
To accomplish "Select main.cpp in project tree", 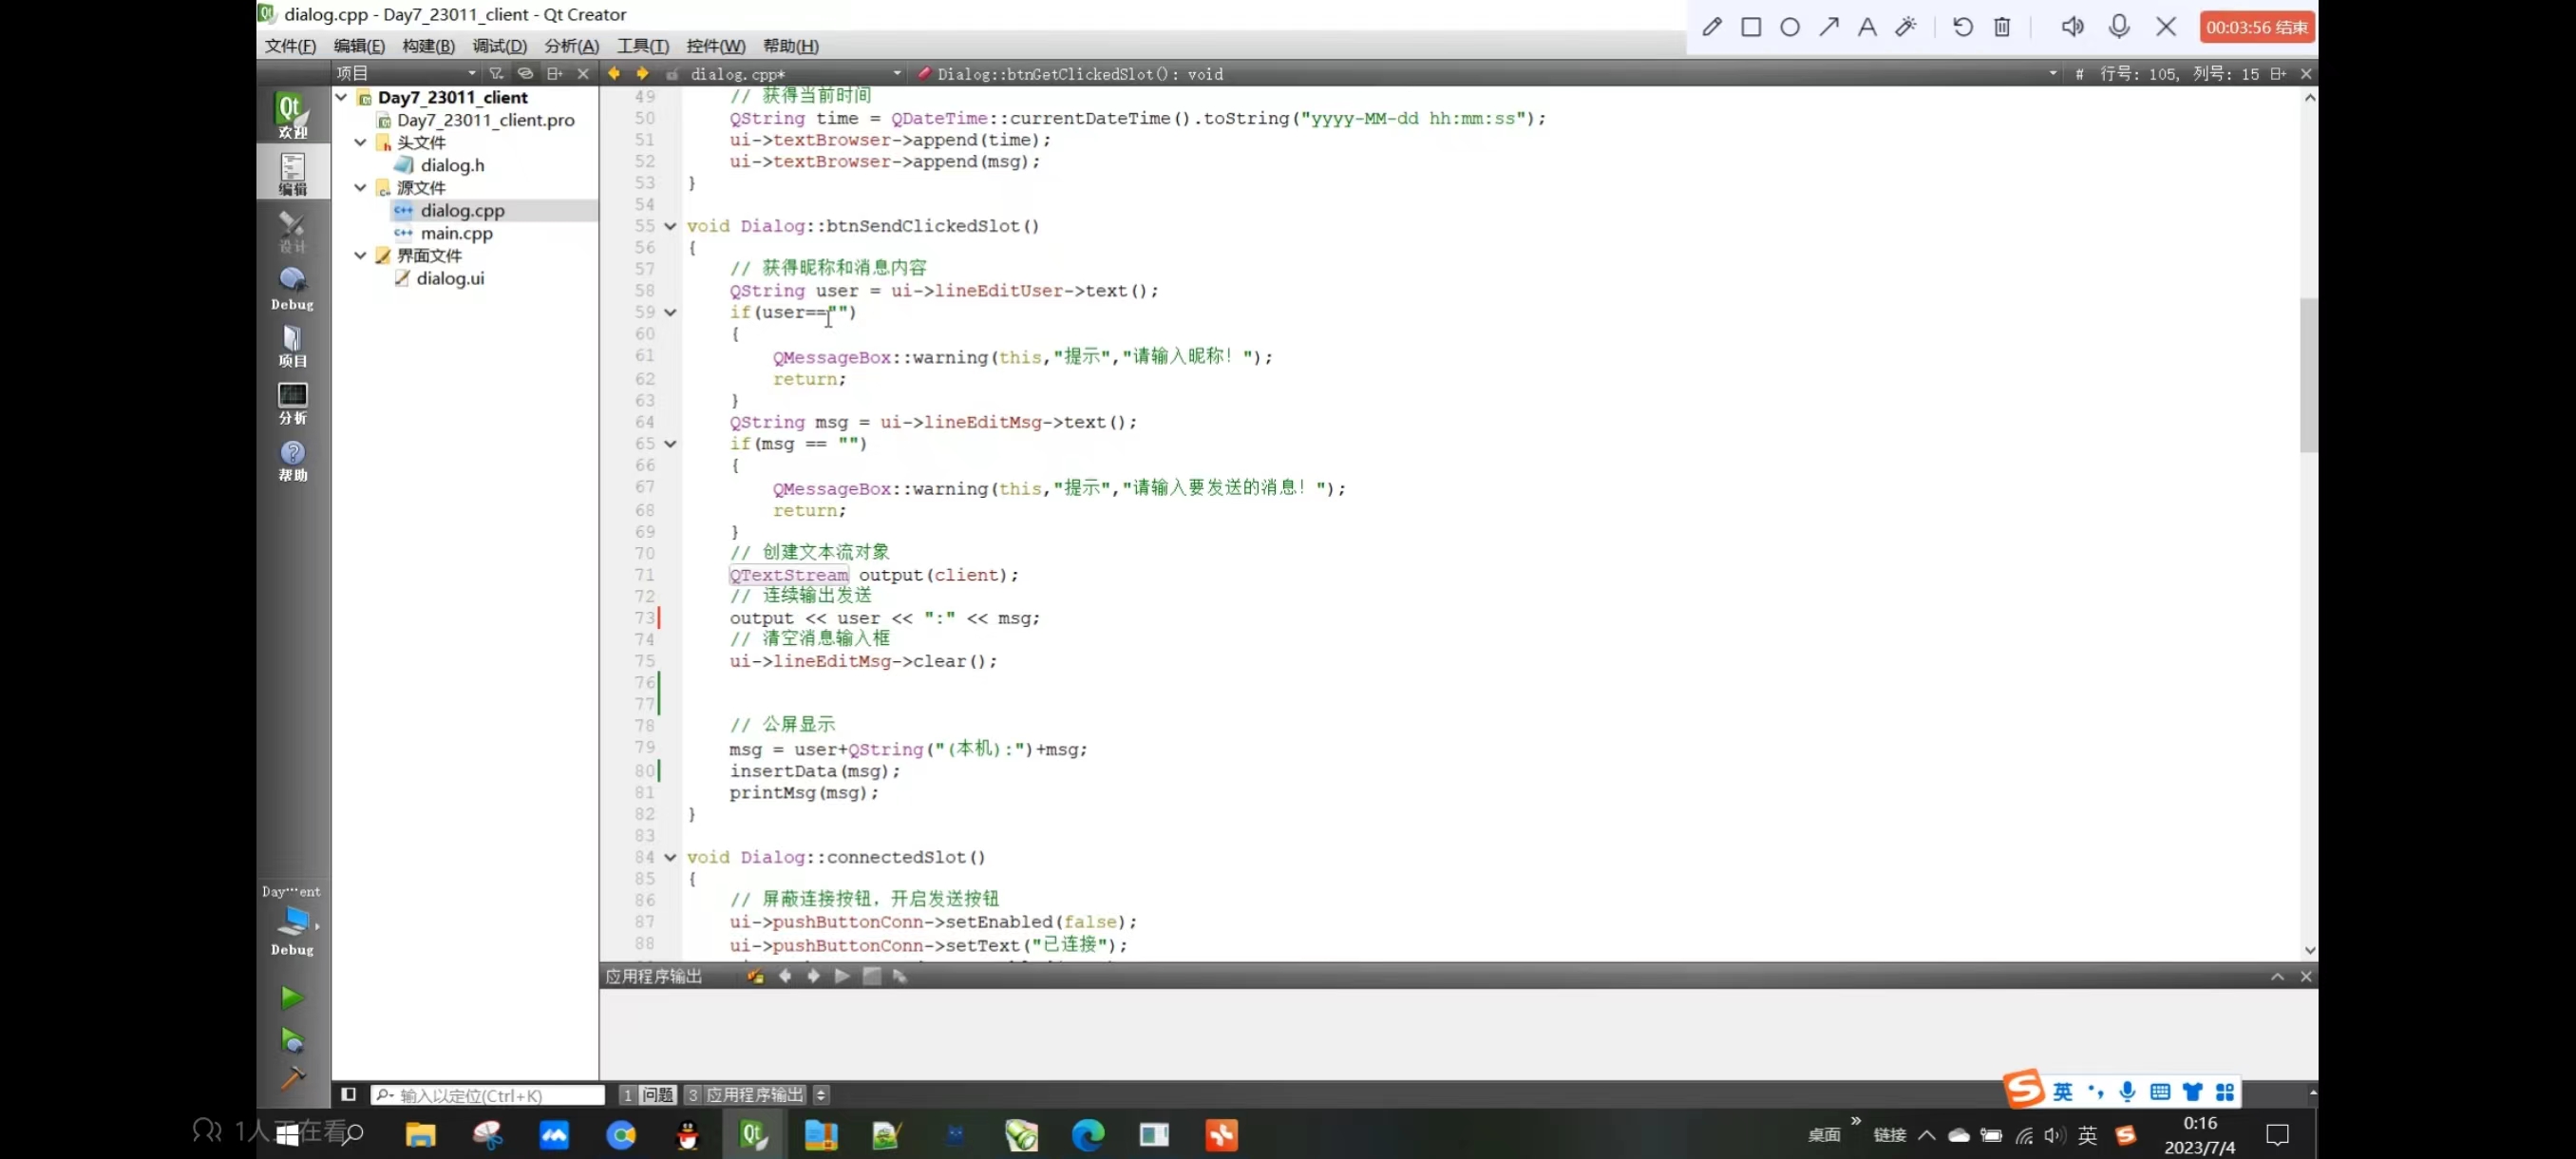I will [456, 233].
